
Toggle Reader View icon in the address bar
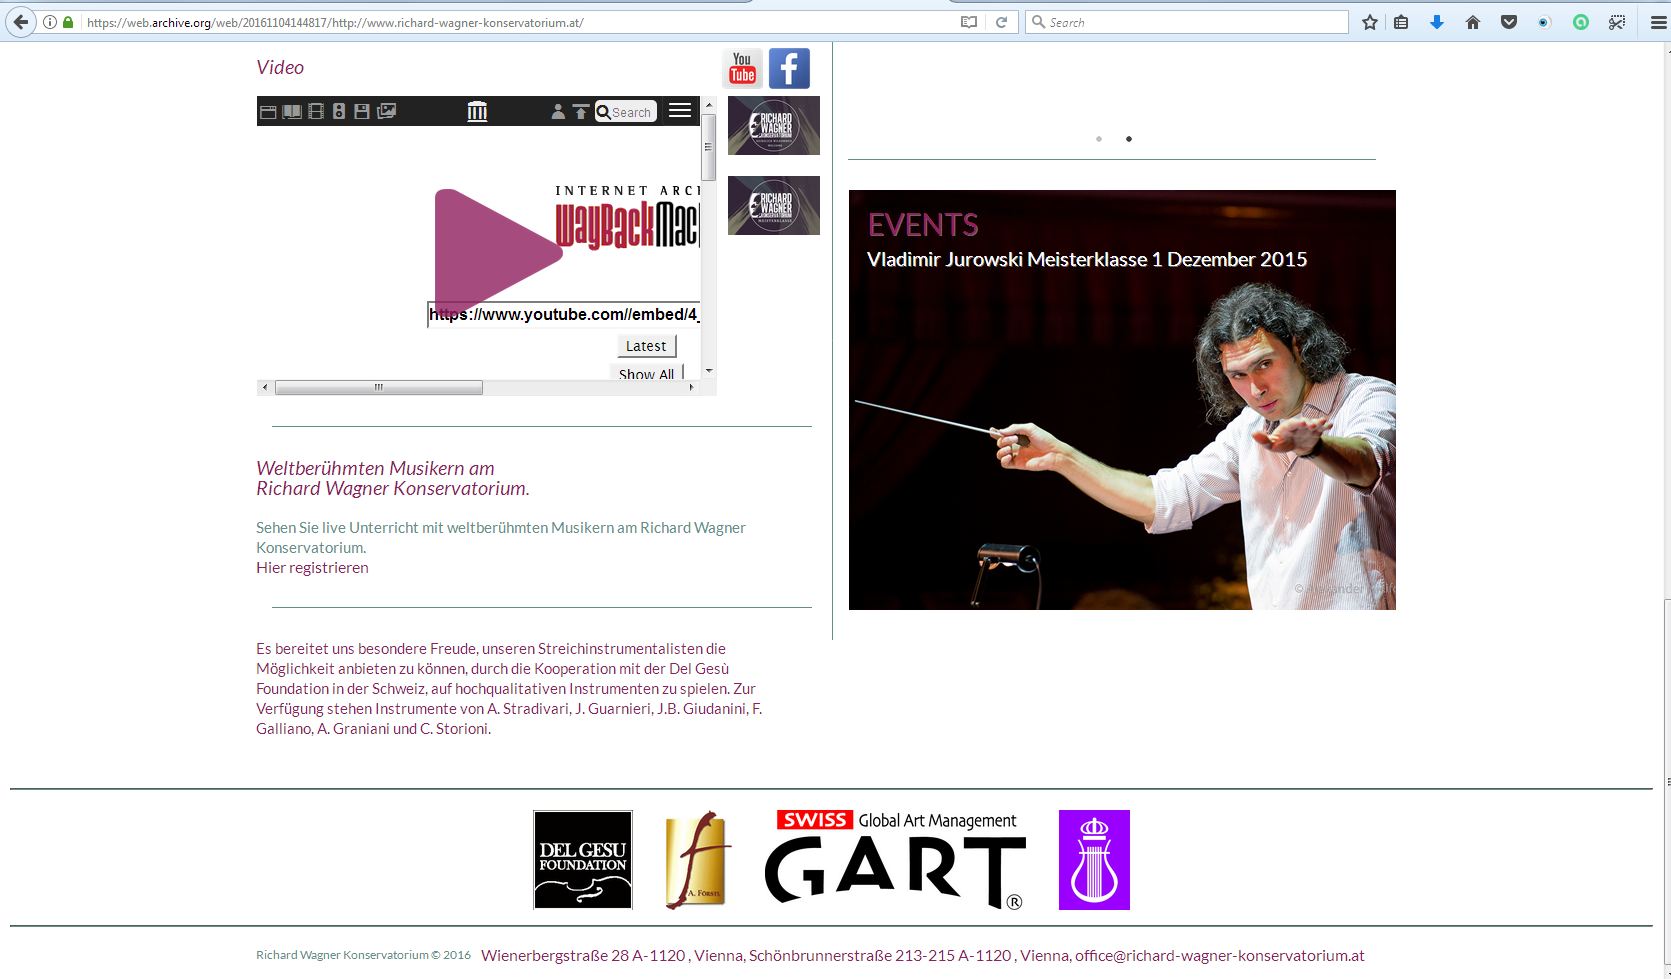coord(968,22)
